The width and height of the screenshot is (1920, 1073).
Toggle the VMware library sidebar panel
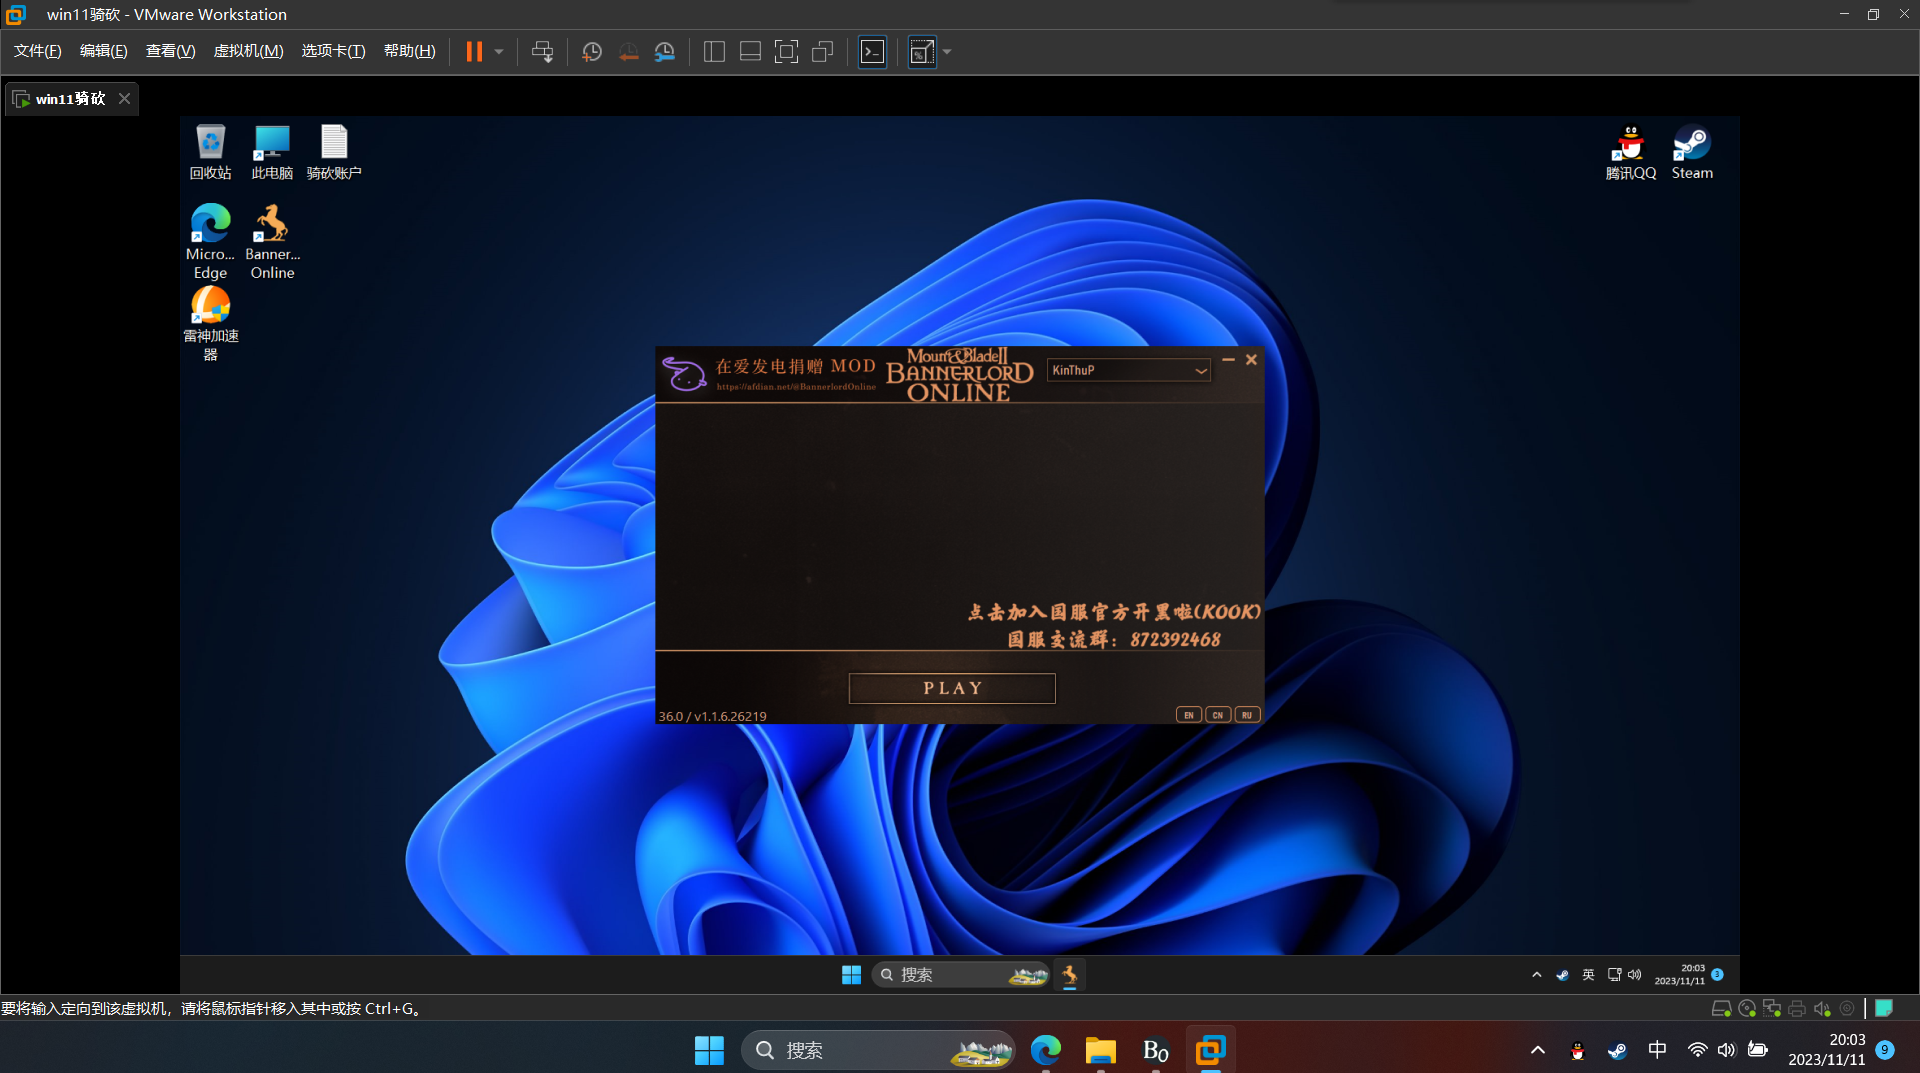[714, 52]
